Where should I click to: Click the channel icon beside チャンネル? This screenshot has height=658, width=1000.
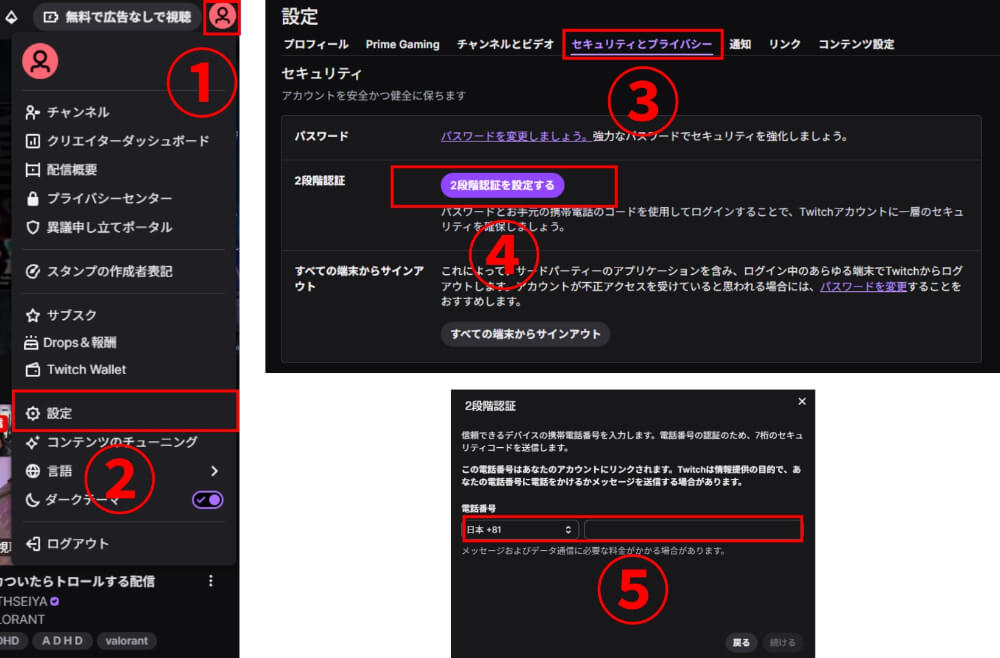[x=33, y=112]
